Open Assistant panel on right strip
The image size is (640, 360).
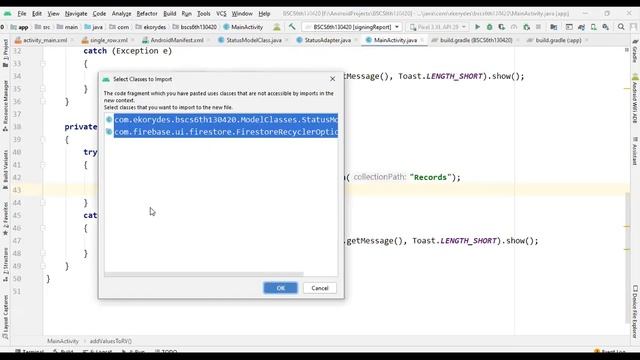tap(635, 151)
